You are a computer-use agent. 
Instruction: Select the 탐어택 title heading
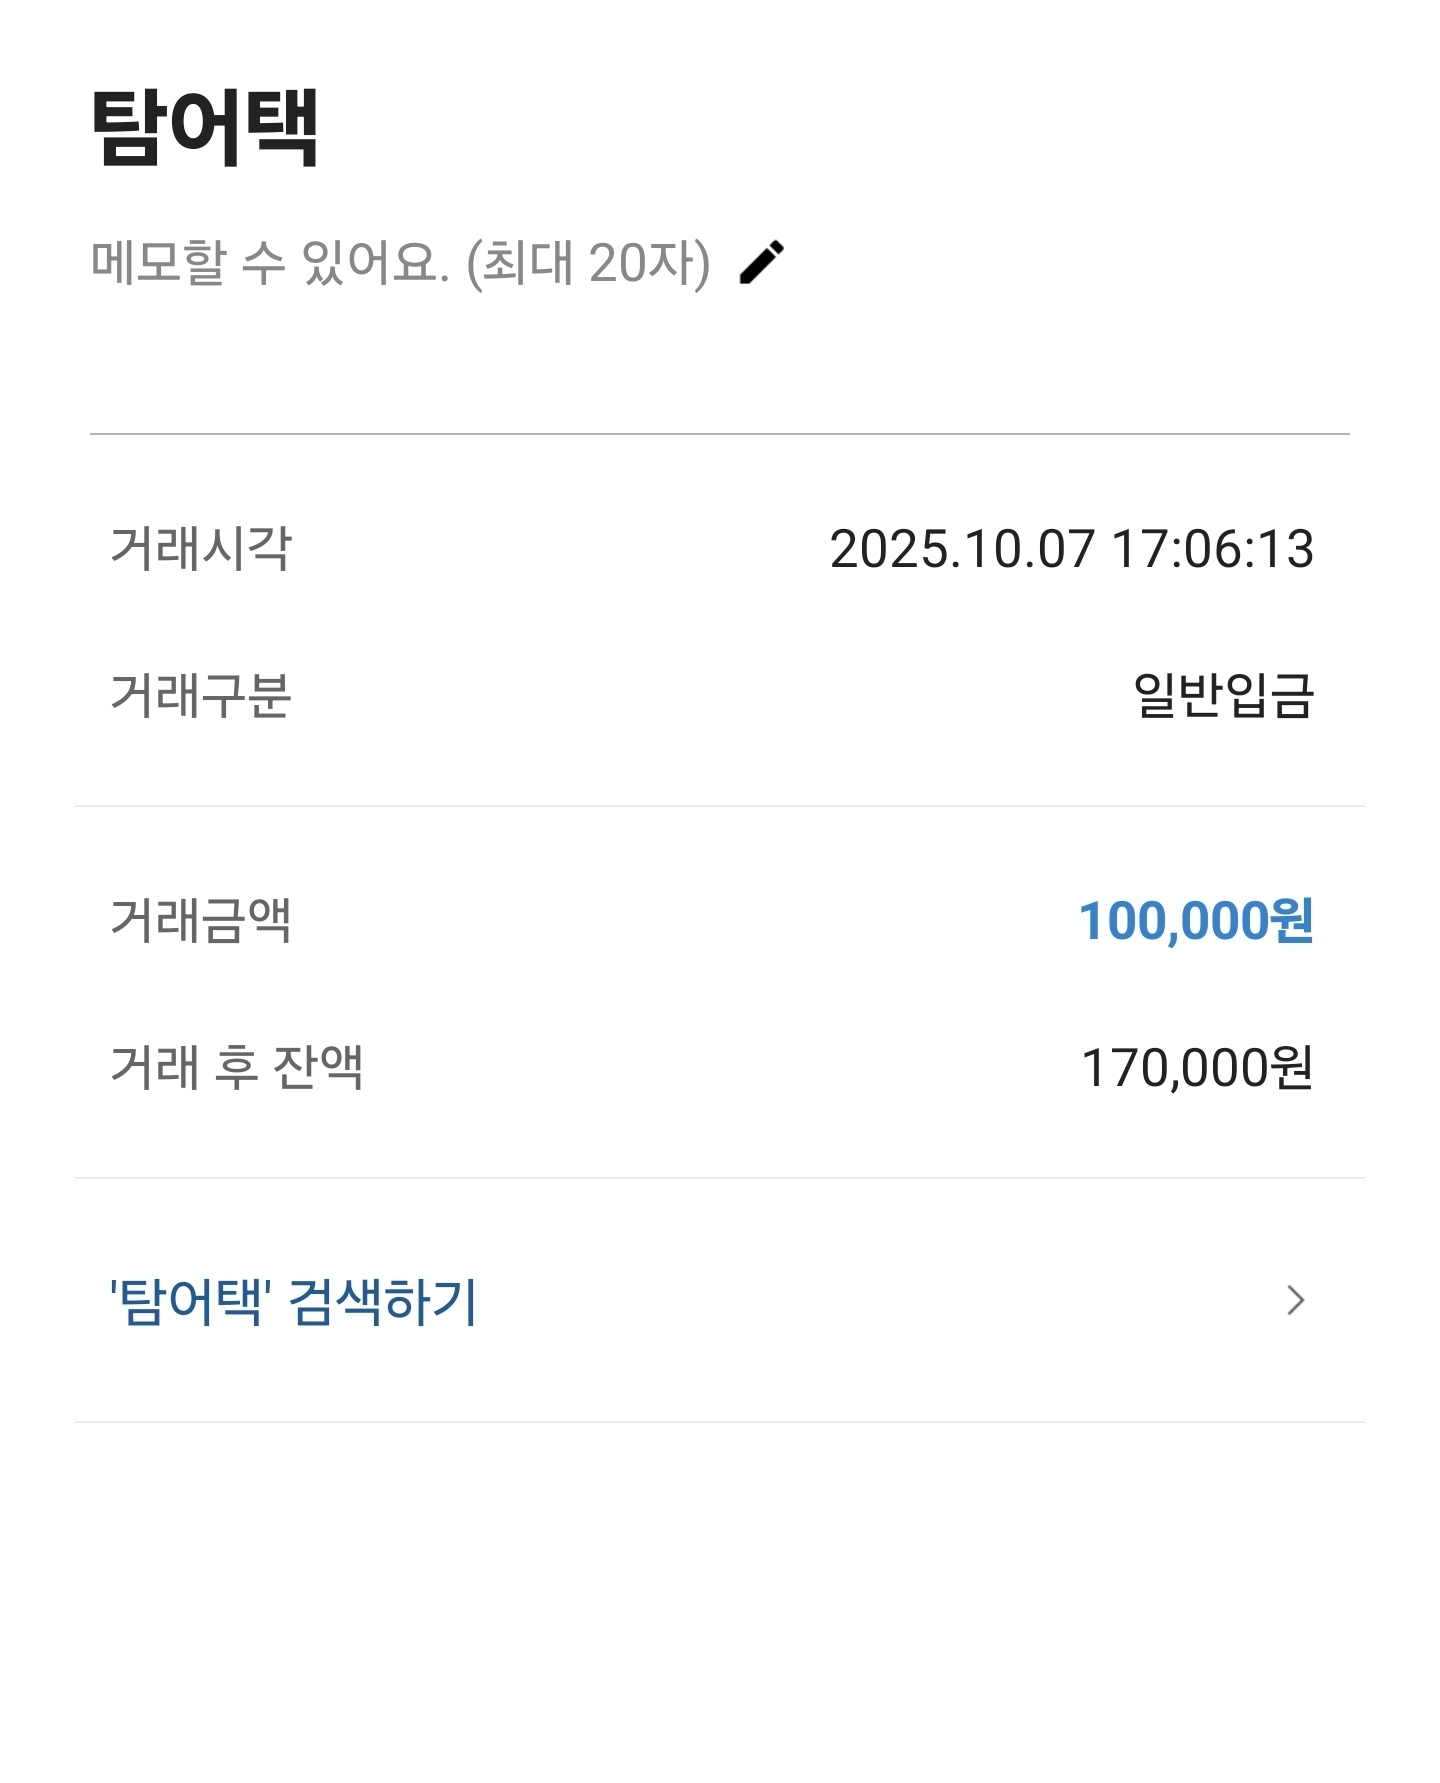tap(205, 127)
